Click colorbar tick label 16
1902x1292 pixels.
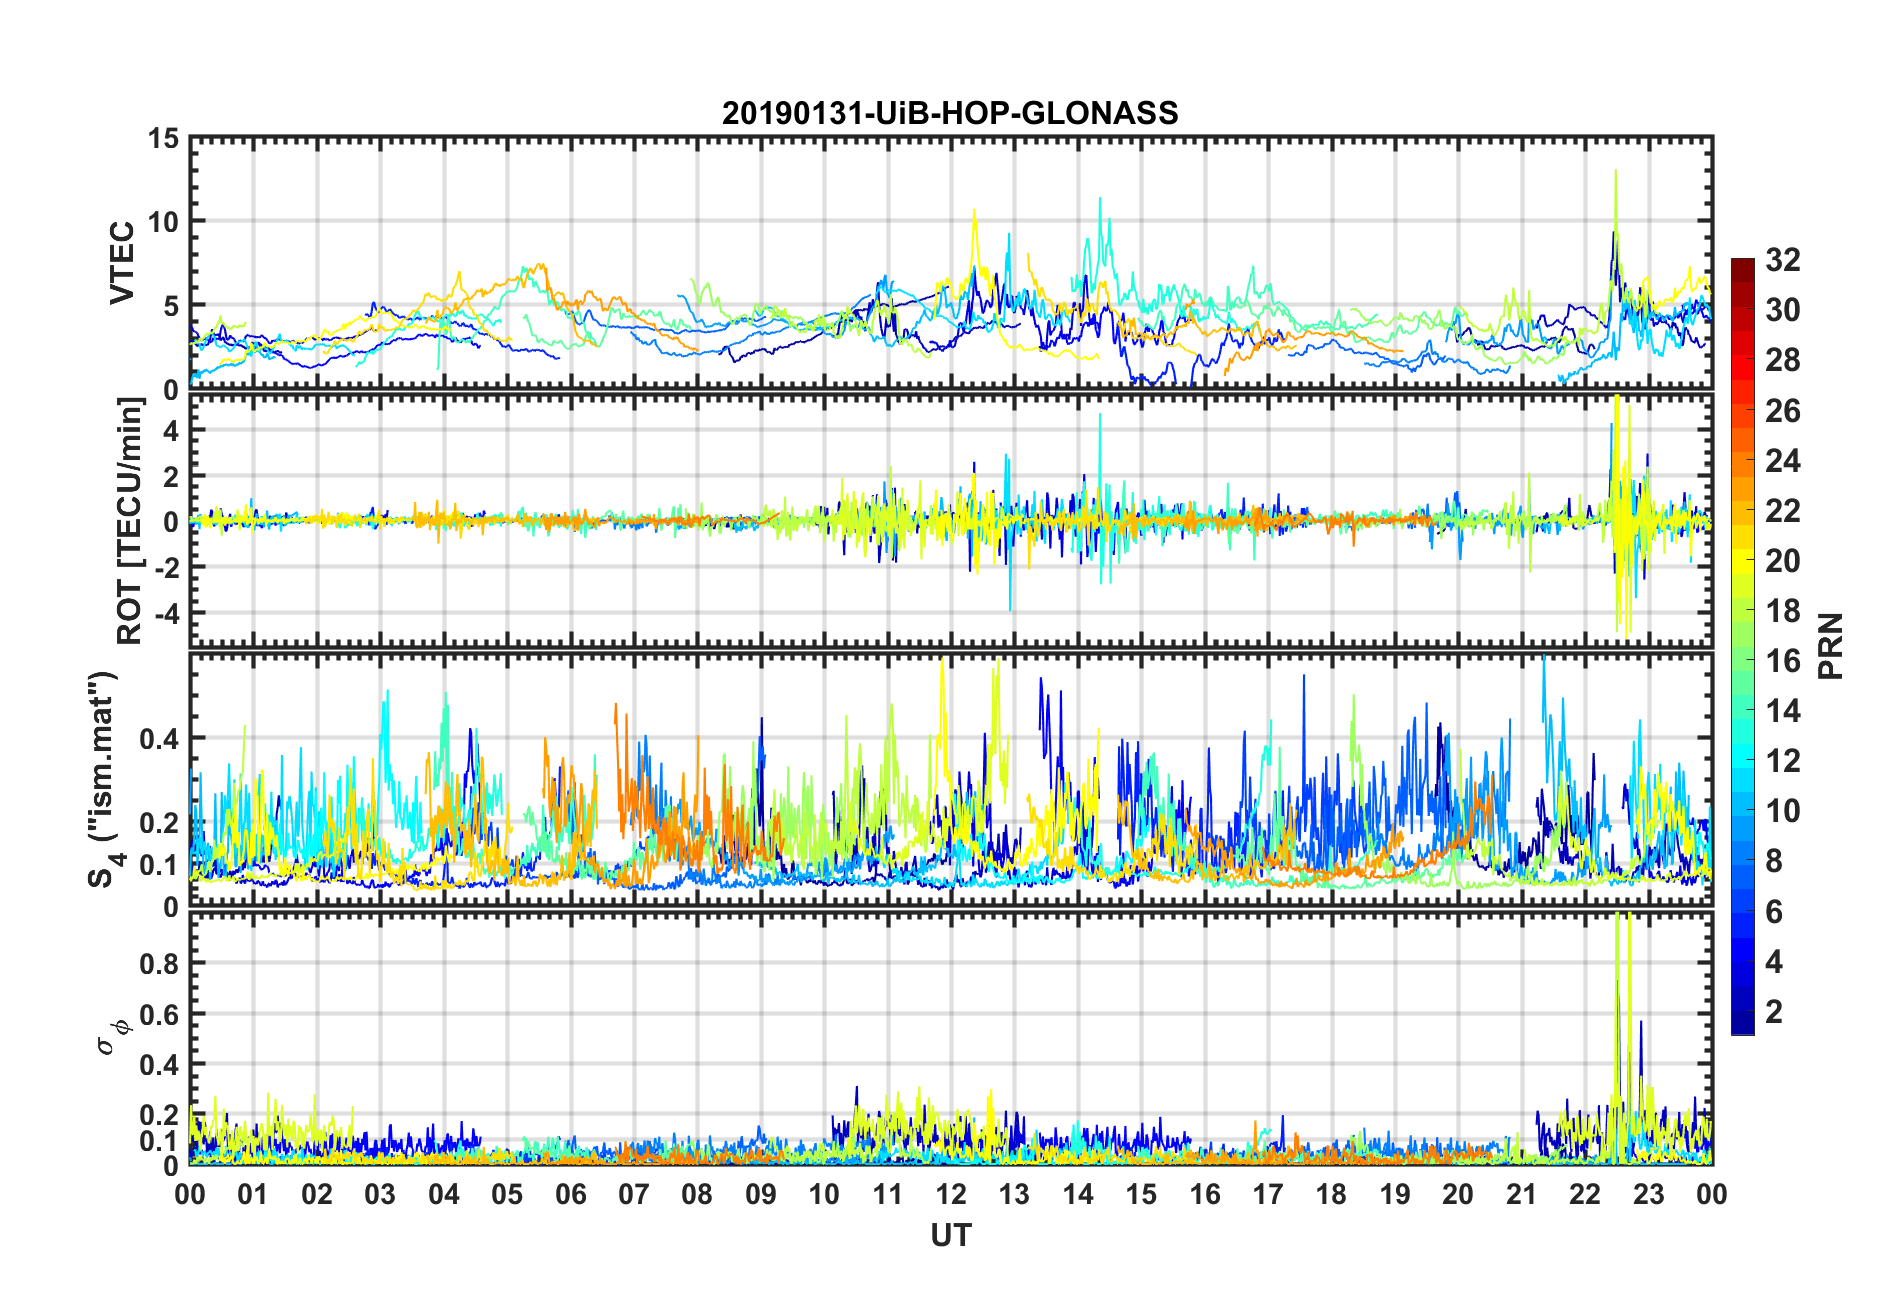click(x=1782, y=660)
